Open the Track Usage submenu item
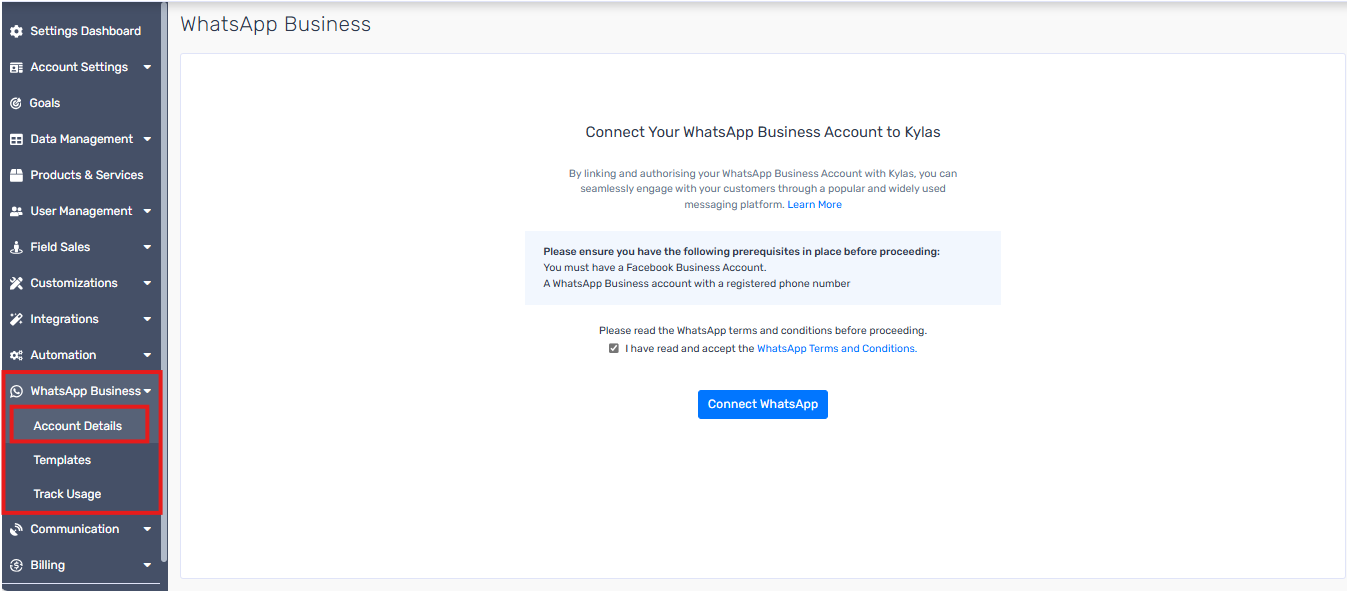The image size is (1347, 591). 67,494
